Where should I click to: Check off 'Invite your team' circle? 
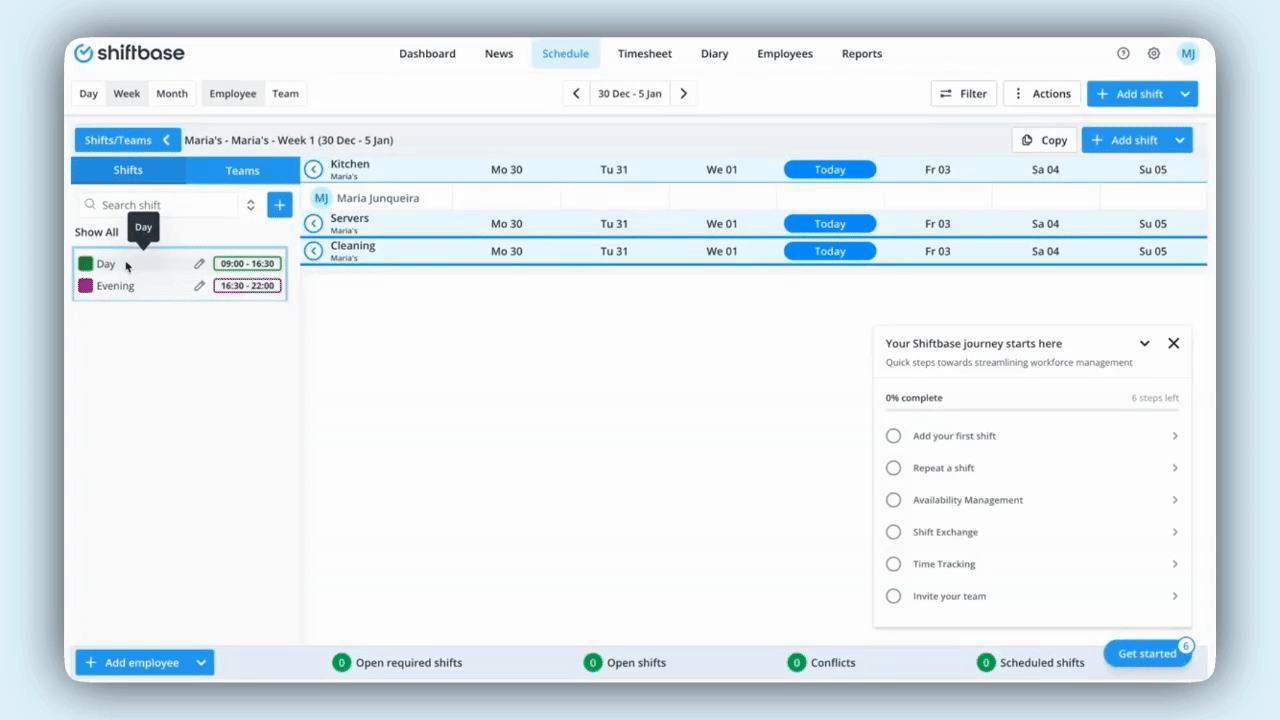[x=893, y=596]
